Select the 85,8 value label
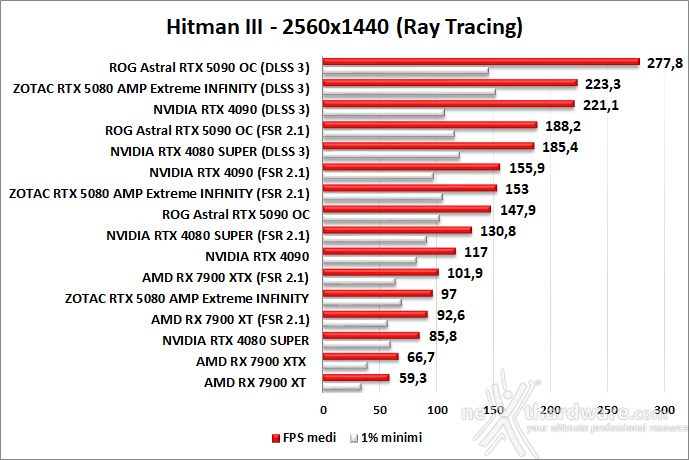The image size is (689, 460). (443, 336)
